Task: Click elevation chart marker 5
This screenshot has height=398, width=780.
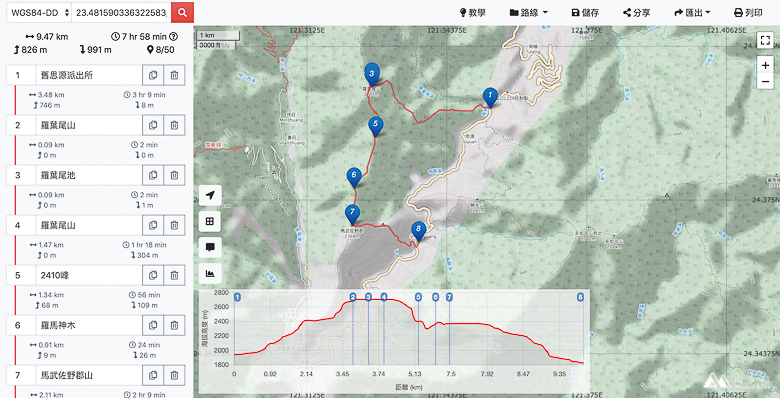Action: [x=418, y=298]
